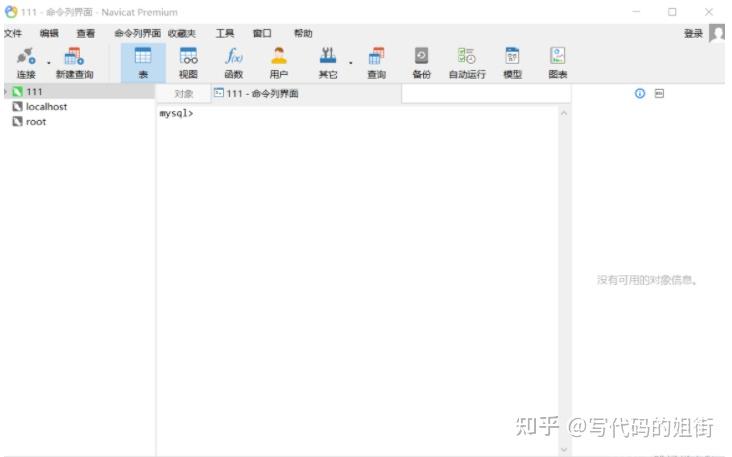Click the console scrollbar down arrow
Viewport: 732px width, 457px height.
[x=564, y=449]
